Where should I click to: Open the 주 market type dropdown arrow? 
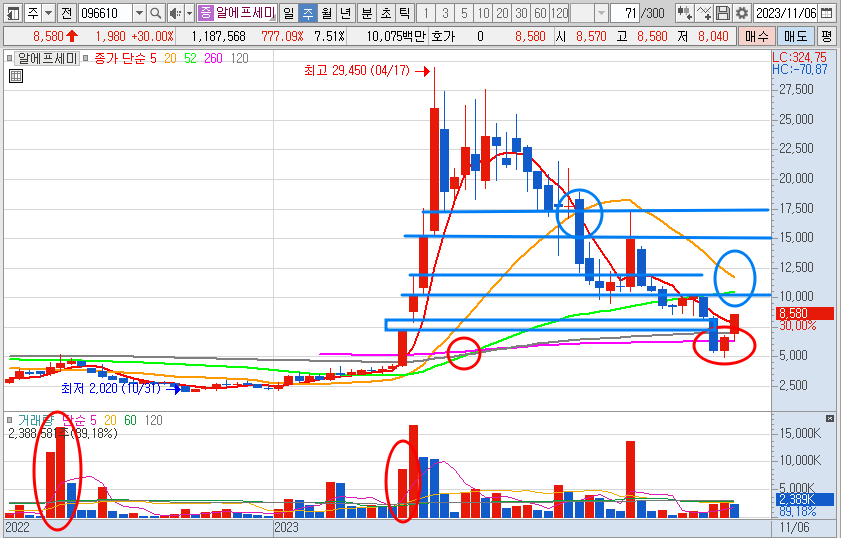(x=49, y=13)
